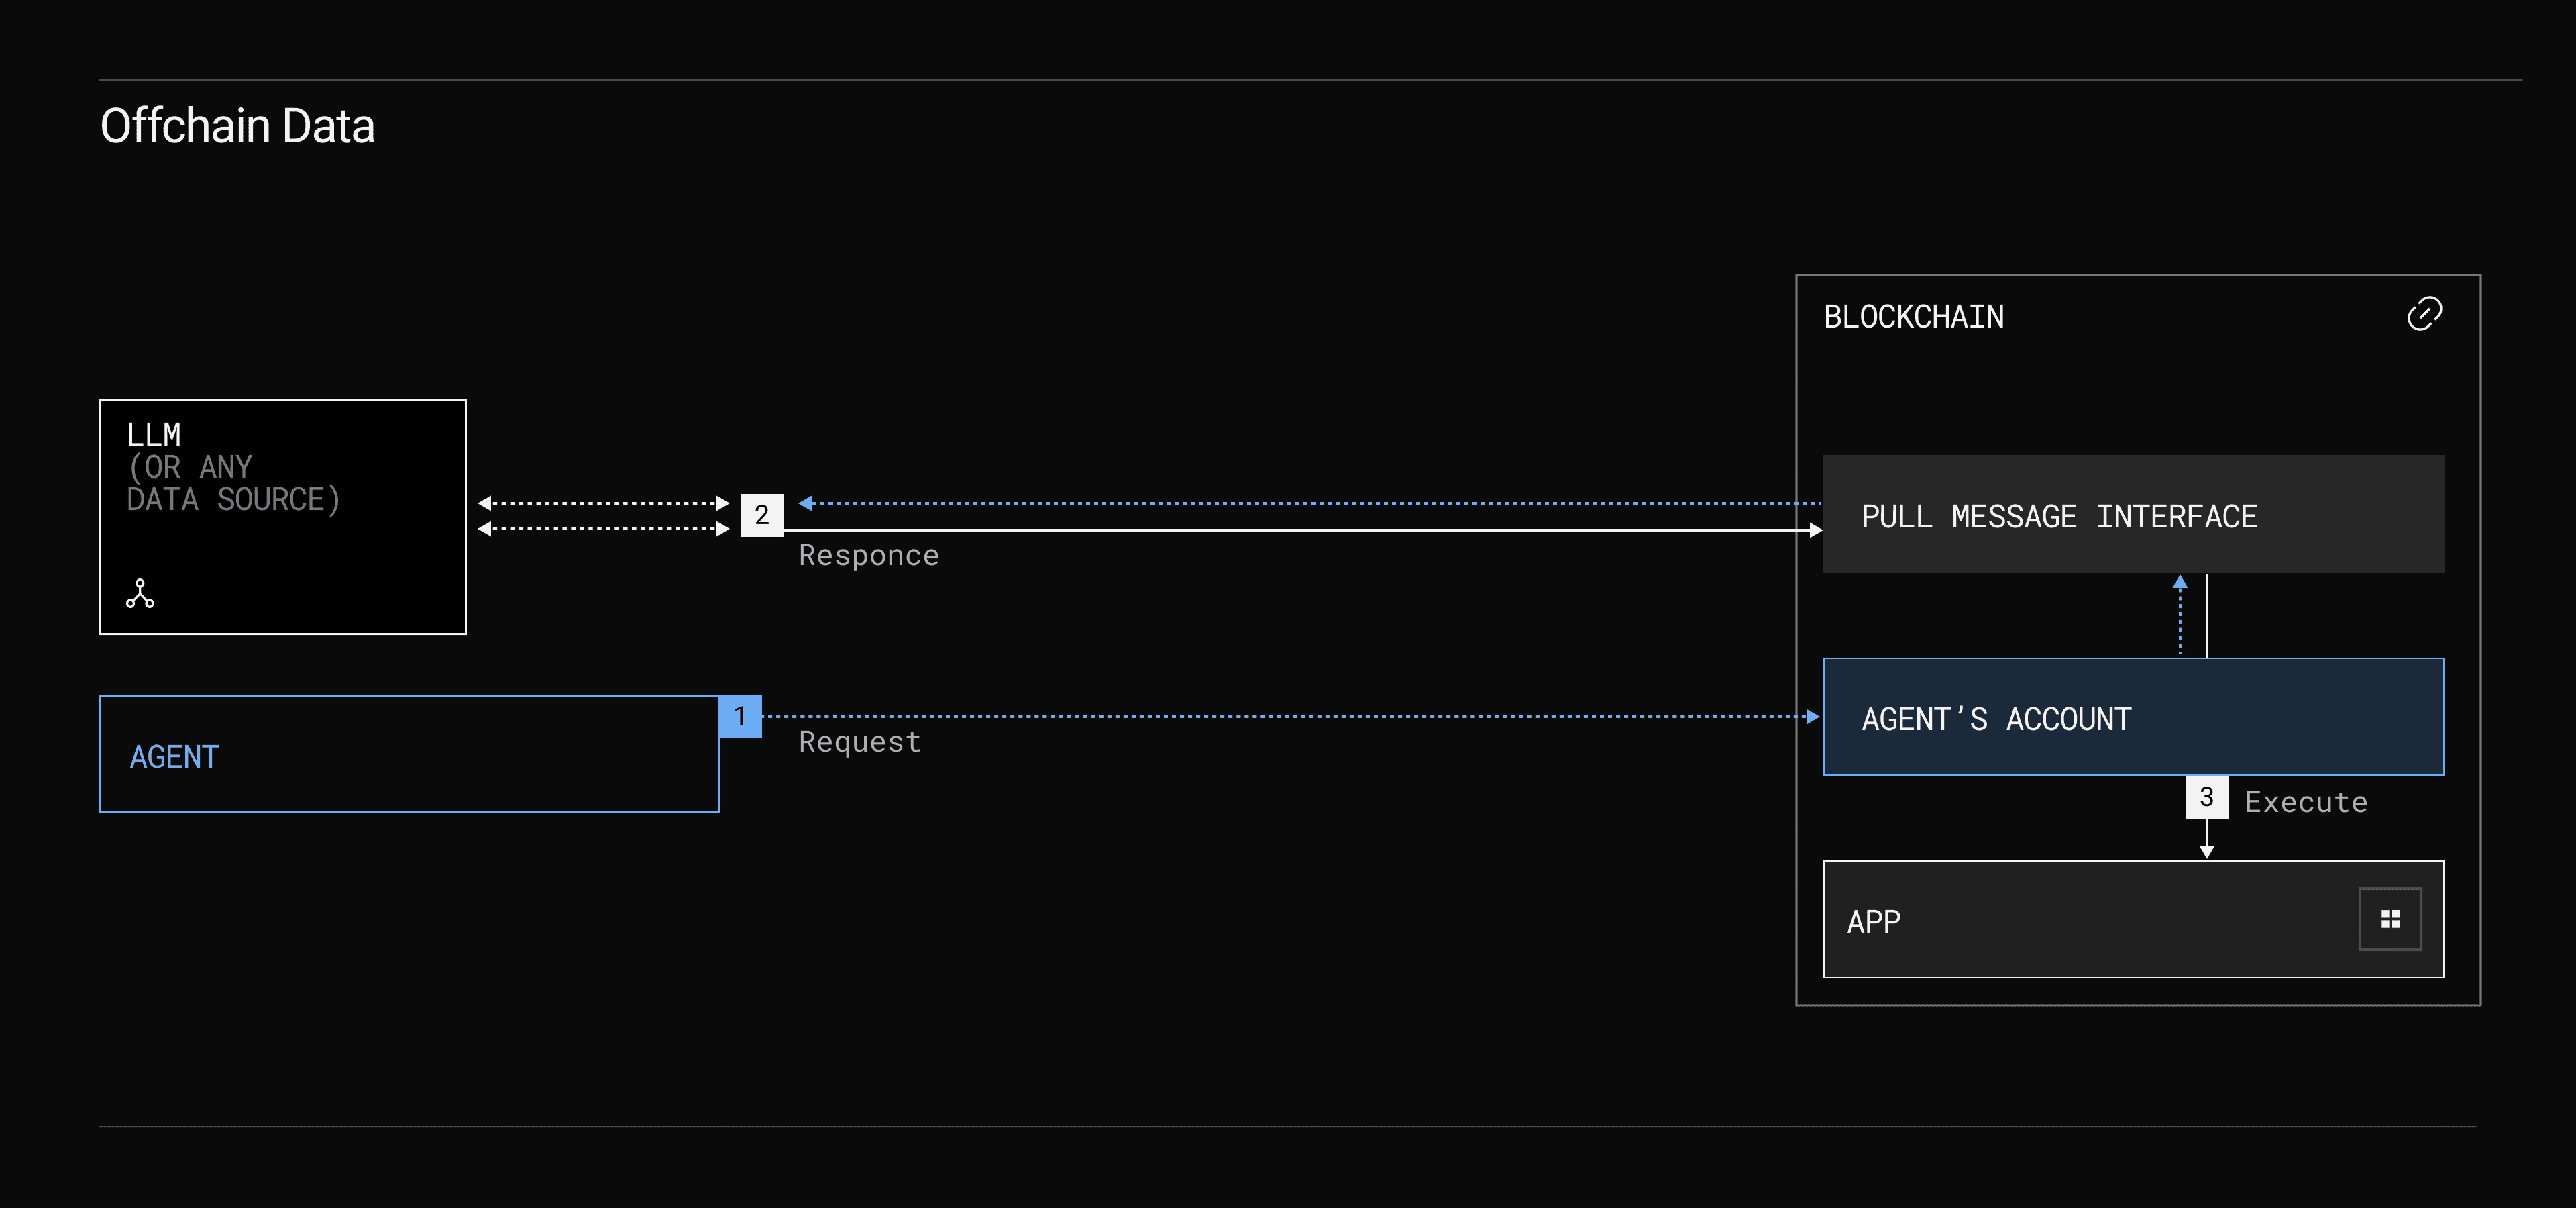This screenshot has width=2576, height=1208.
Task: Click the "Offchain Data" title
Action: (x=238, y=127)
